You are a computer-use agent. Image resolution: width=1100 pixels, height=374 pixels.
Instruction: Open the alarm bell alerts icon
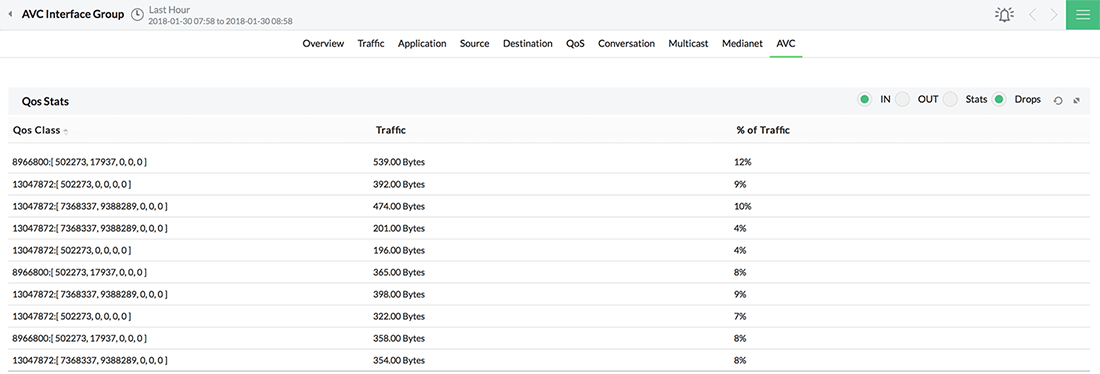coord(1005,15)
